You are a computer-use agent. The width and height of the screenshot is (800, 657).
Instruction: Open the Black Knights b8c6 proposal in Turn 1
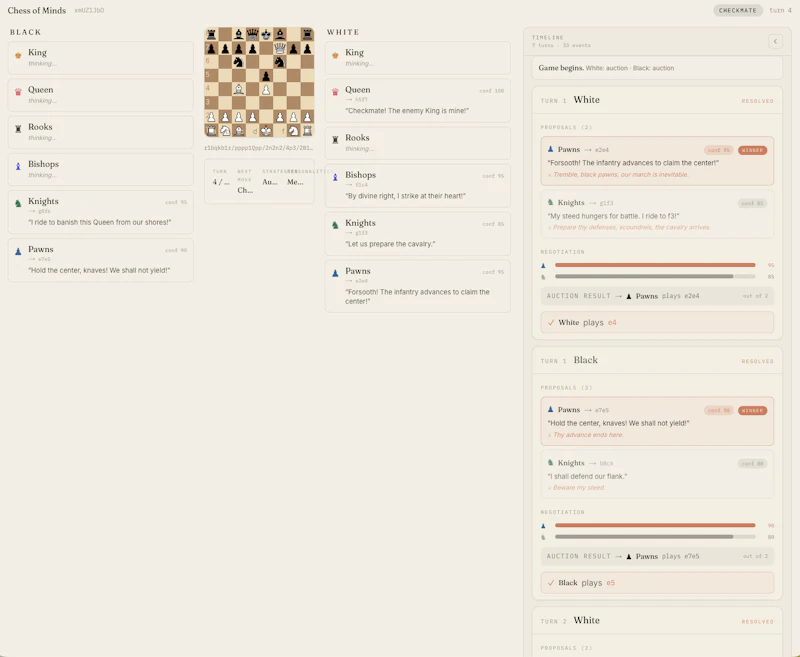(657, 474)
